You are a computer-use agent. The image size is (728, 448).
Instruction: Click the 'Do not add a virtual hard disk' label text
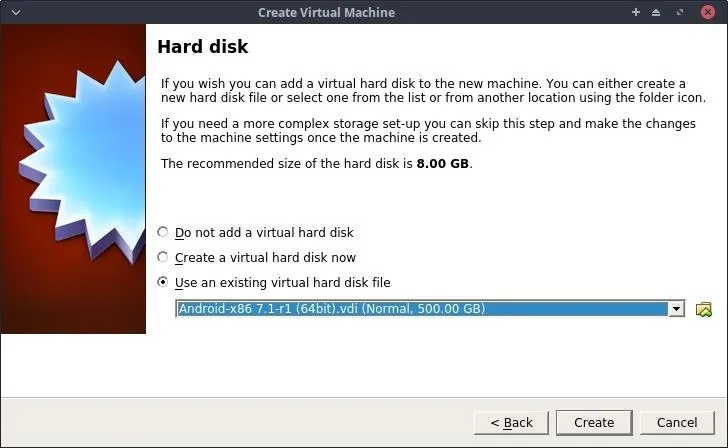pos(264,233)
